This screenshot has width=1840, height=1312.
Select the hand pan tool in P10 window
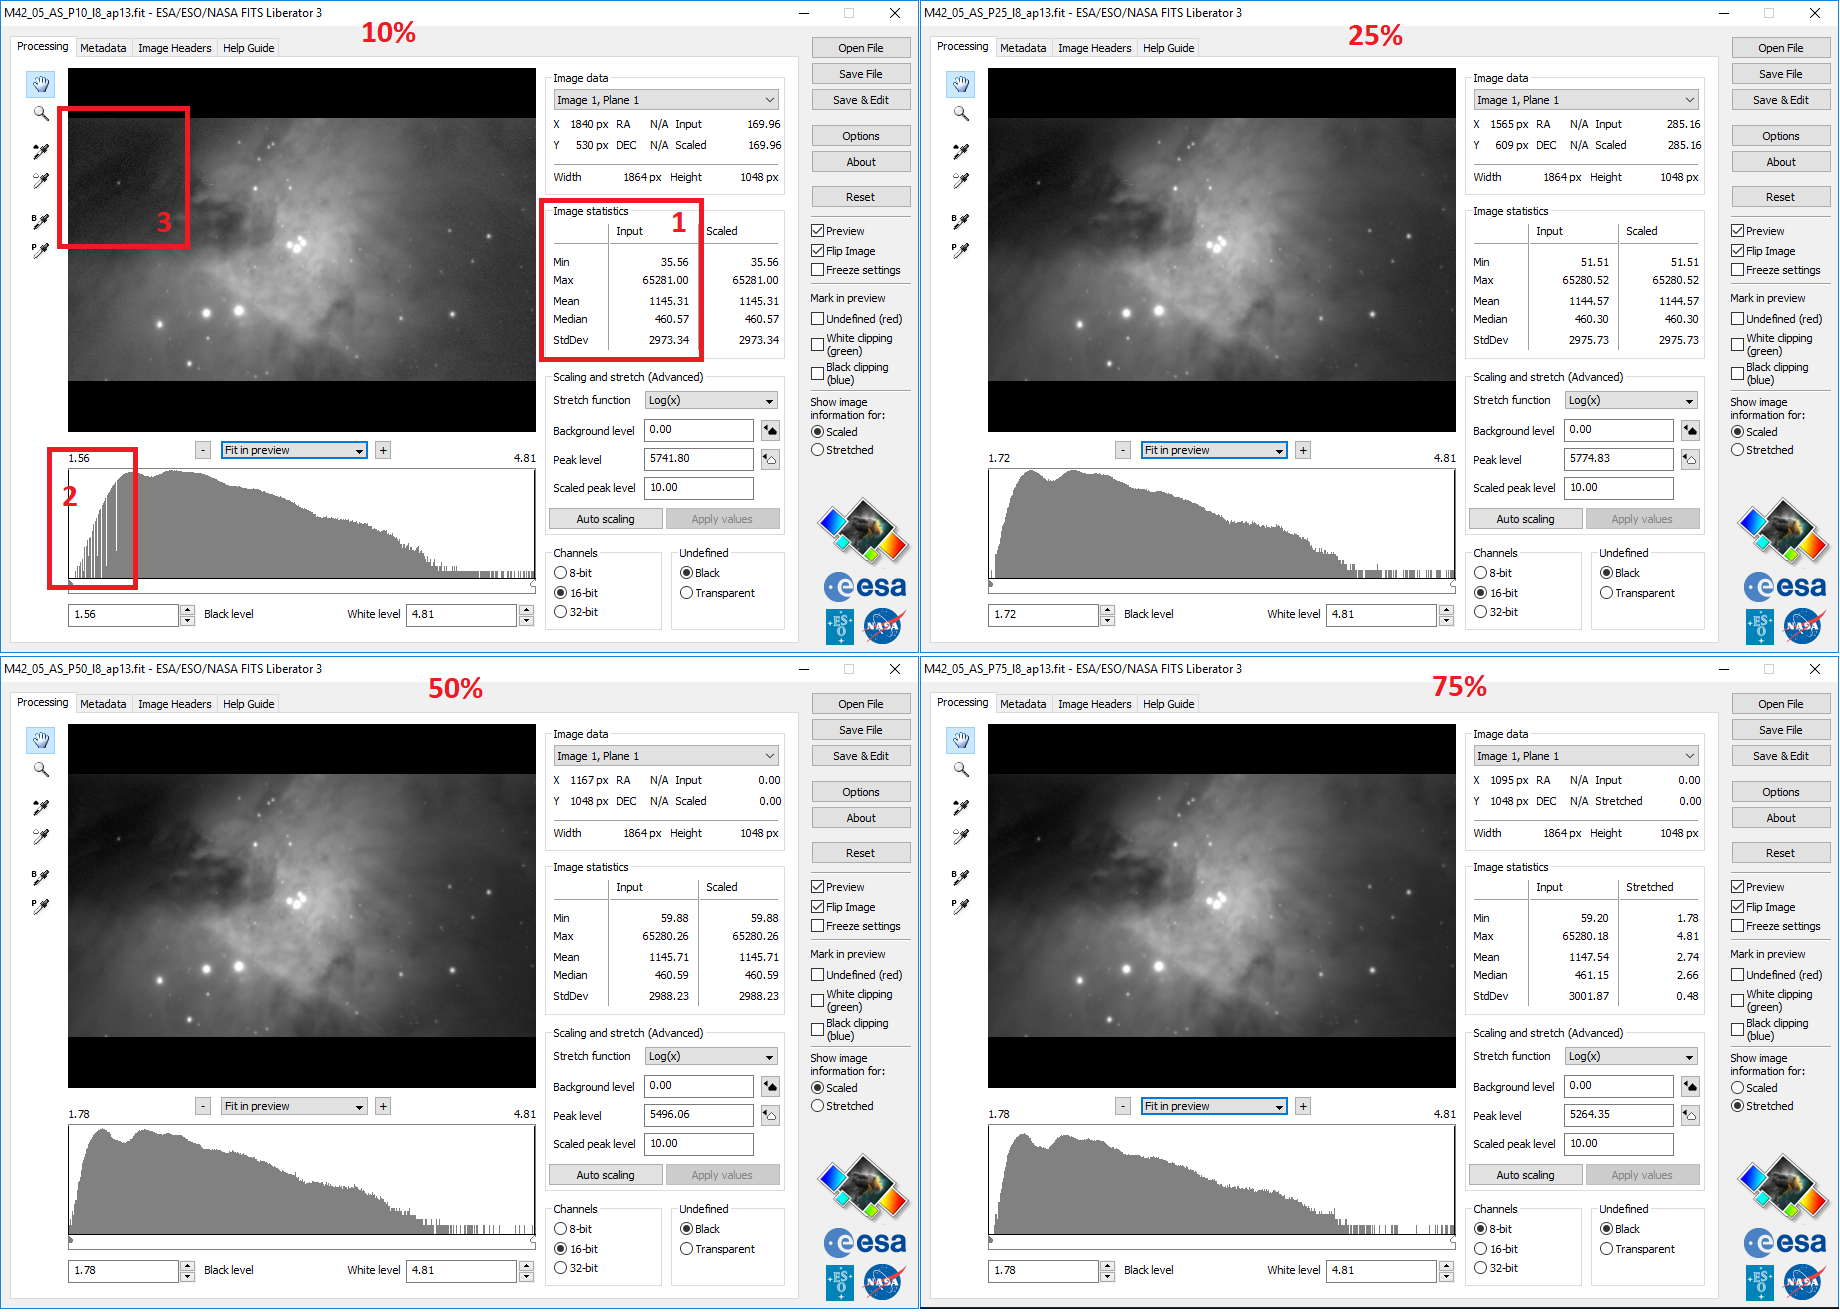click(41, 84)
